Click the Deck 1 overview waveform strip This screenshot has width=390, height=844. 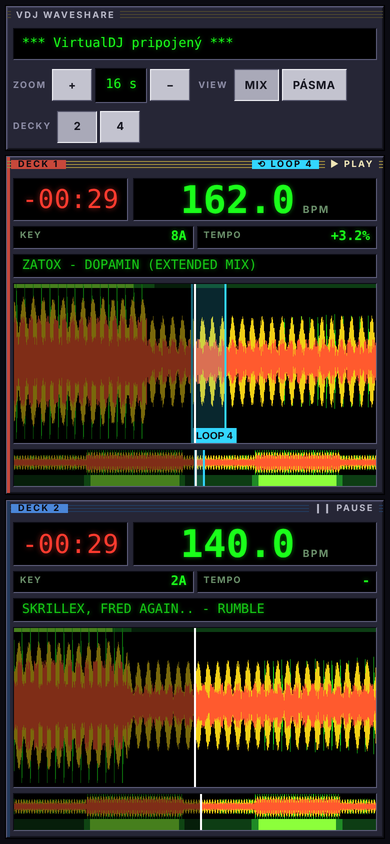click(195, 468)
